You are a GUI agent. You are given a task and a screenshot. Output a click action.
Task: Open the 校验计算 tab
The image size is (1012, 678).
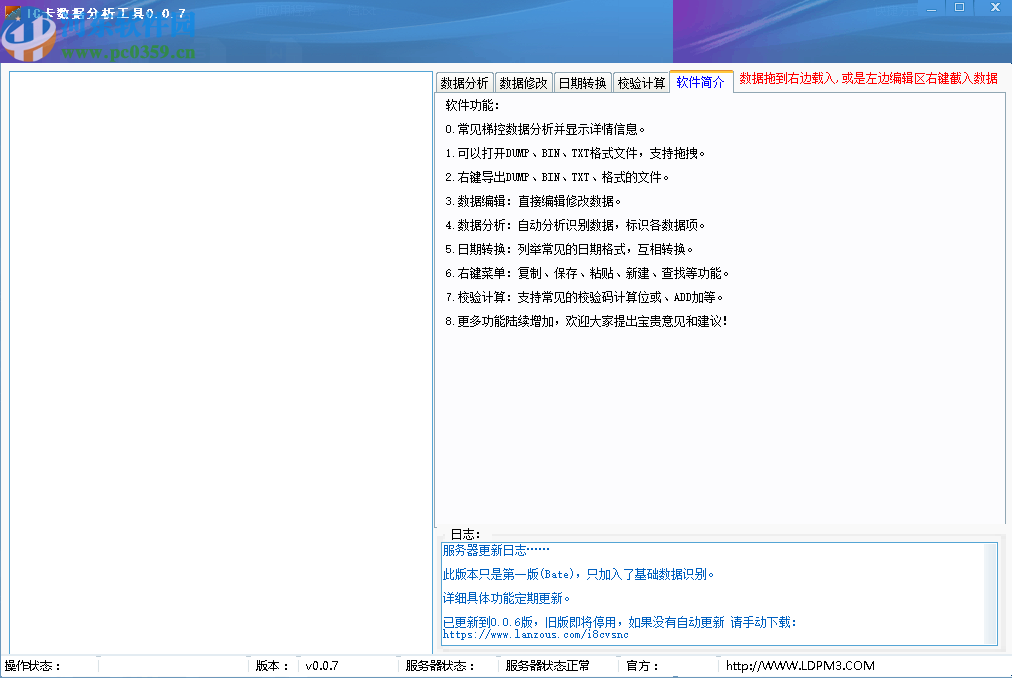point(640,82)
